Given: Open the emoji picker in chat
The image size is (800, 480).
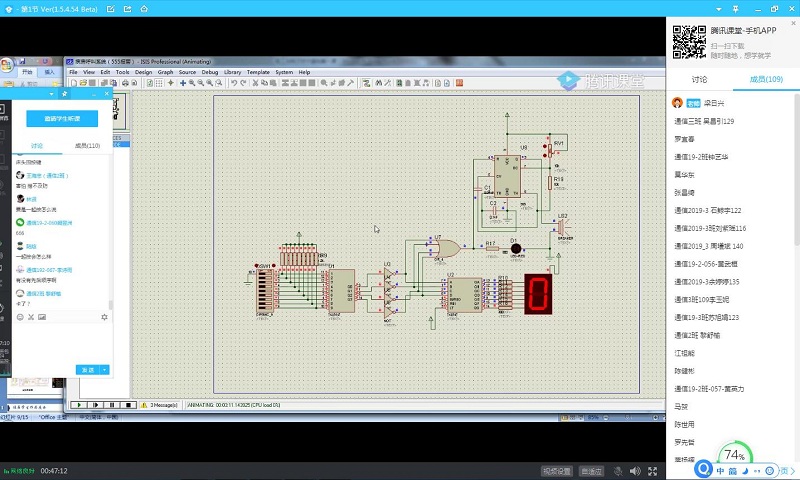Looking at the screenshot, I should pos(19,317).
